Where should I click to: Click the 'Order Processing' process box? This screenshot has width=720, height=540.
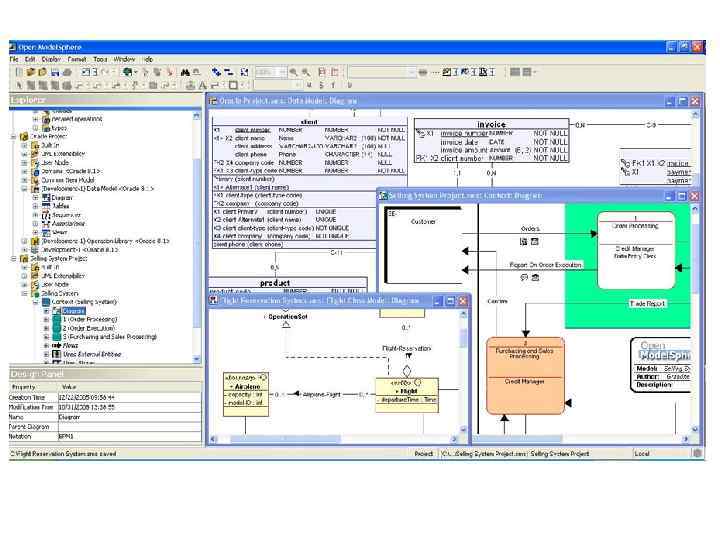636,250
